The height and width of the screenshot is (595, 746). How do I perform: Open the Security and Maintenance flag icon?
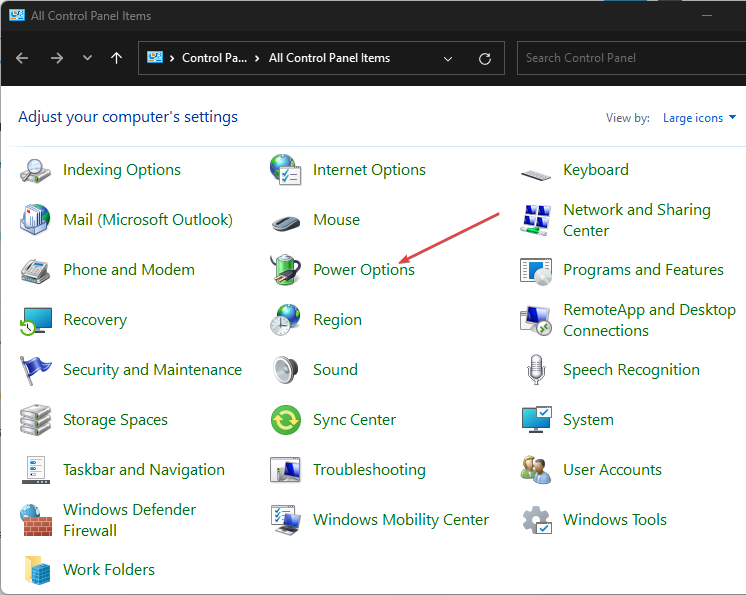pyautogui.click(x=36, y=370)
